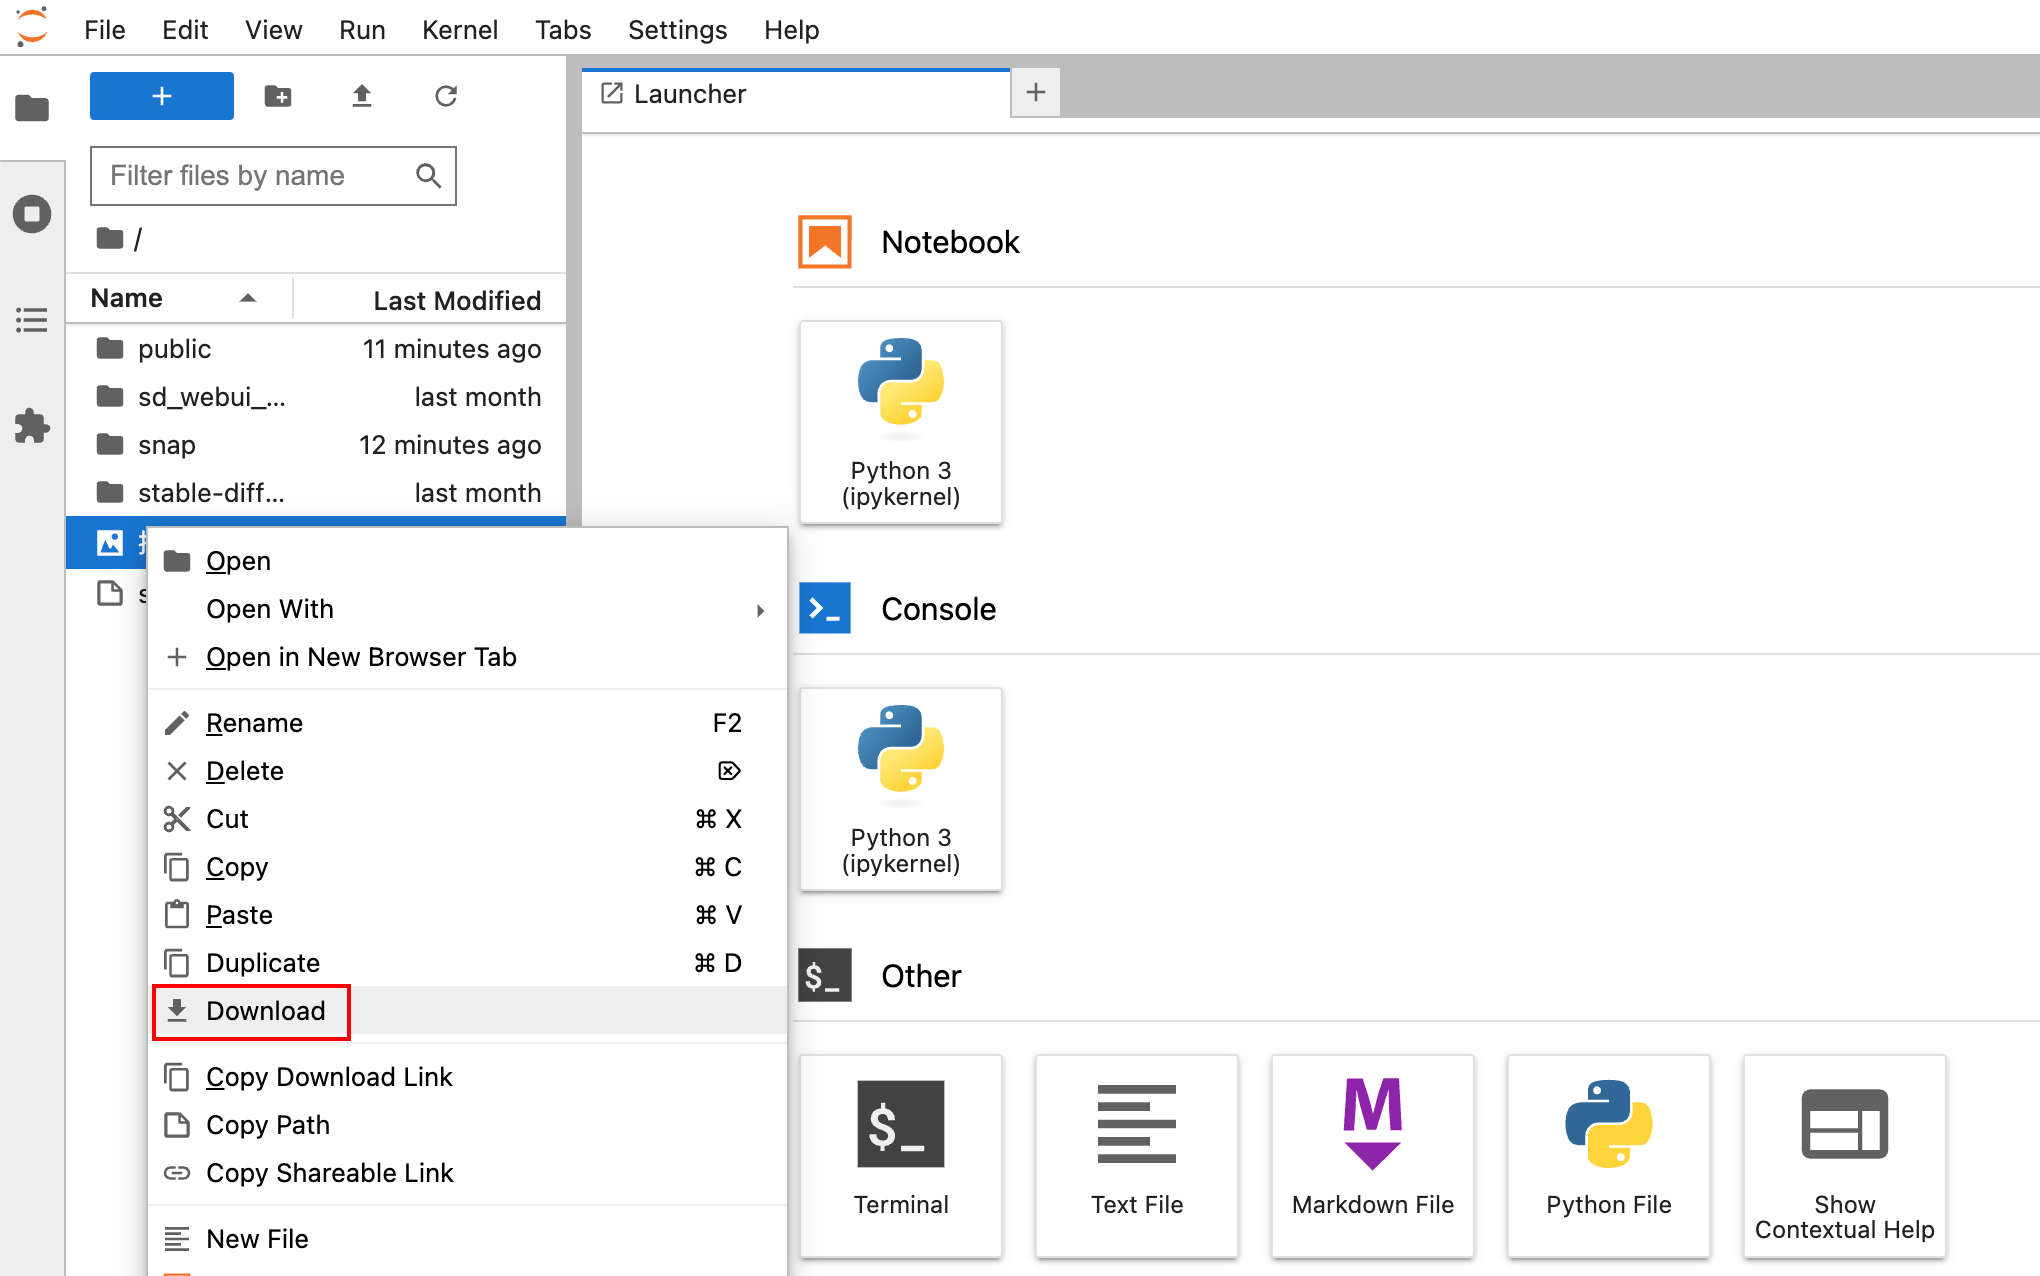Image resolution: width=2040 pixels, height=1276 pixels.
Task: Launch Python 3 notebook kernel
Action: click(900, 422)
